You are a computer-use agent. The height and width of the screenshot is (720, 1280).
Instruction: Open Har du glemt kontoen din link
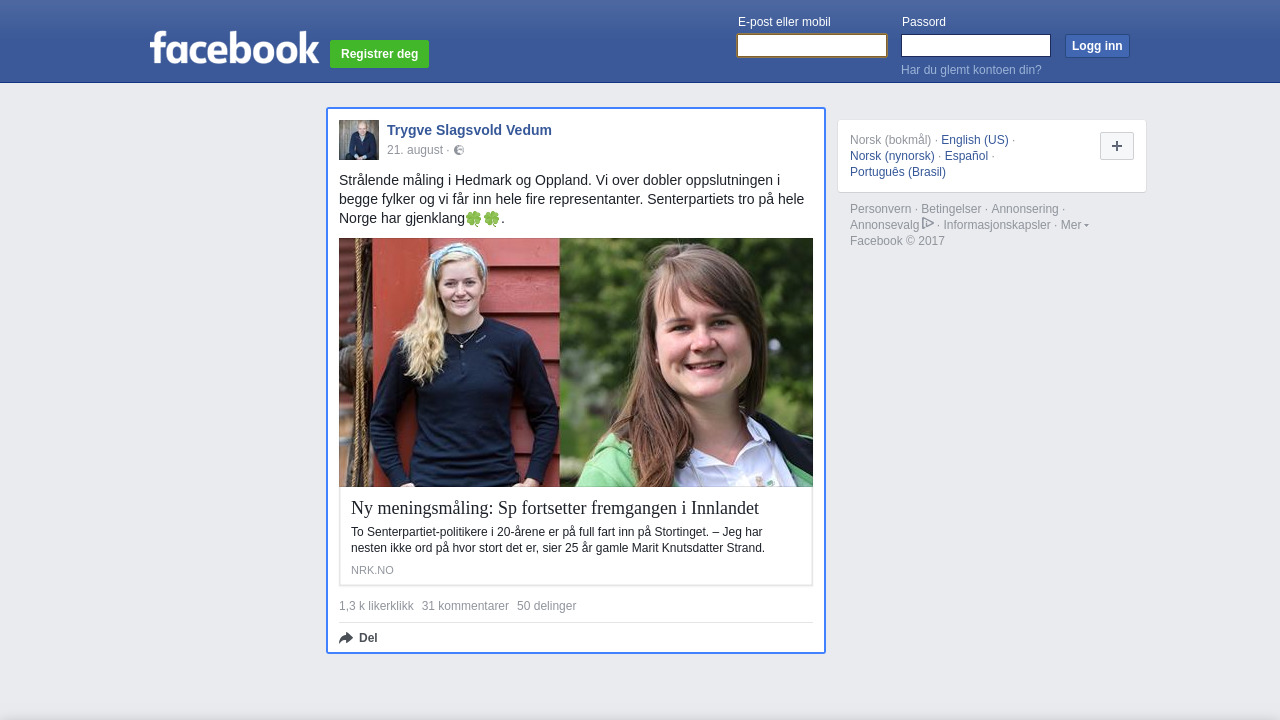coord(971,70)
